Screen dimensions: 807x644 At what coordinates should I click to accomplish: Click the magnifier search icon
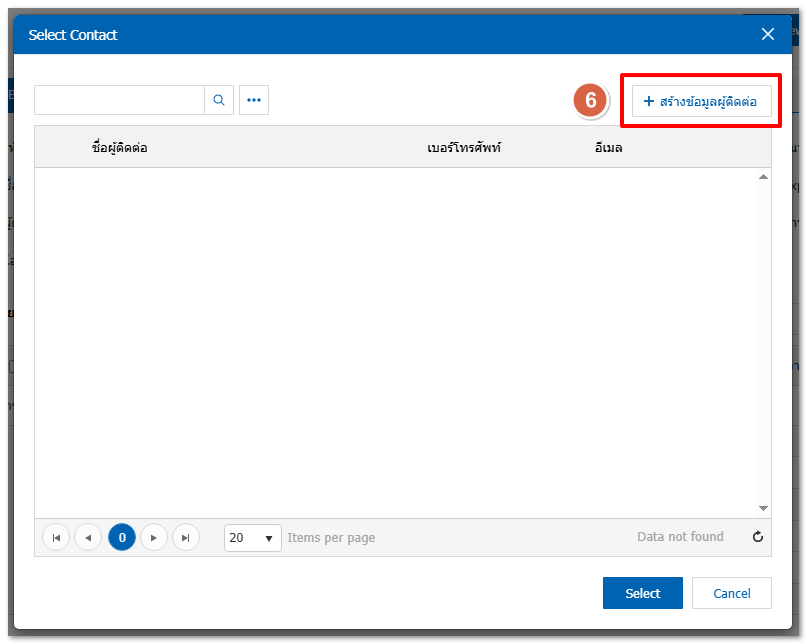(x=219, y=100)
